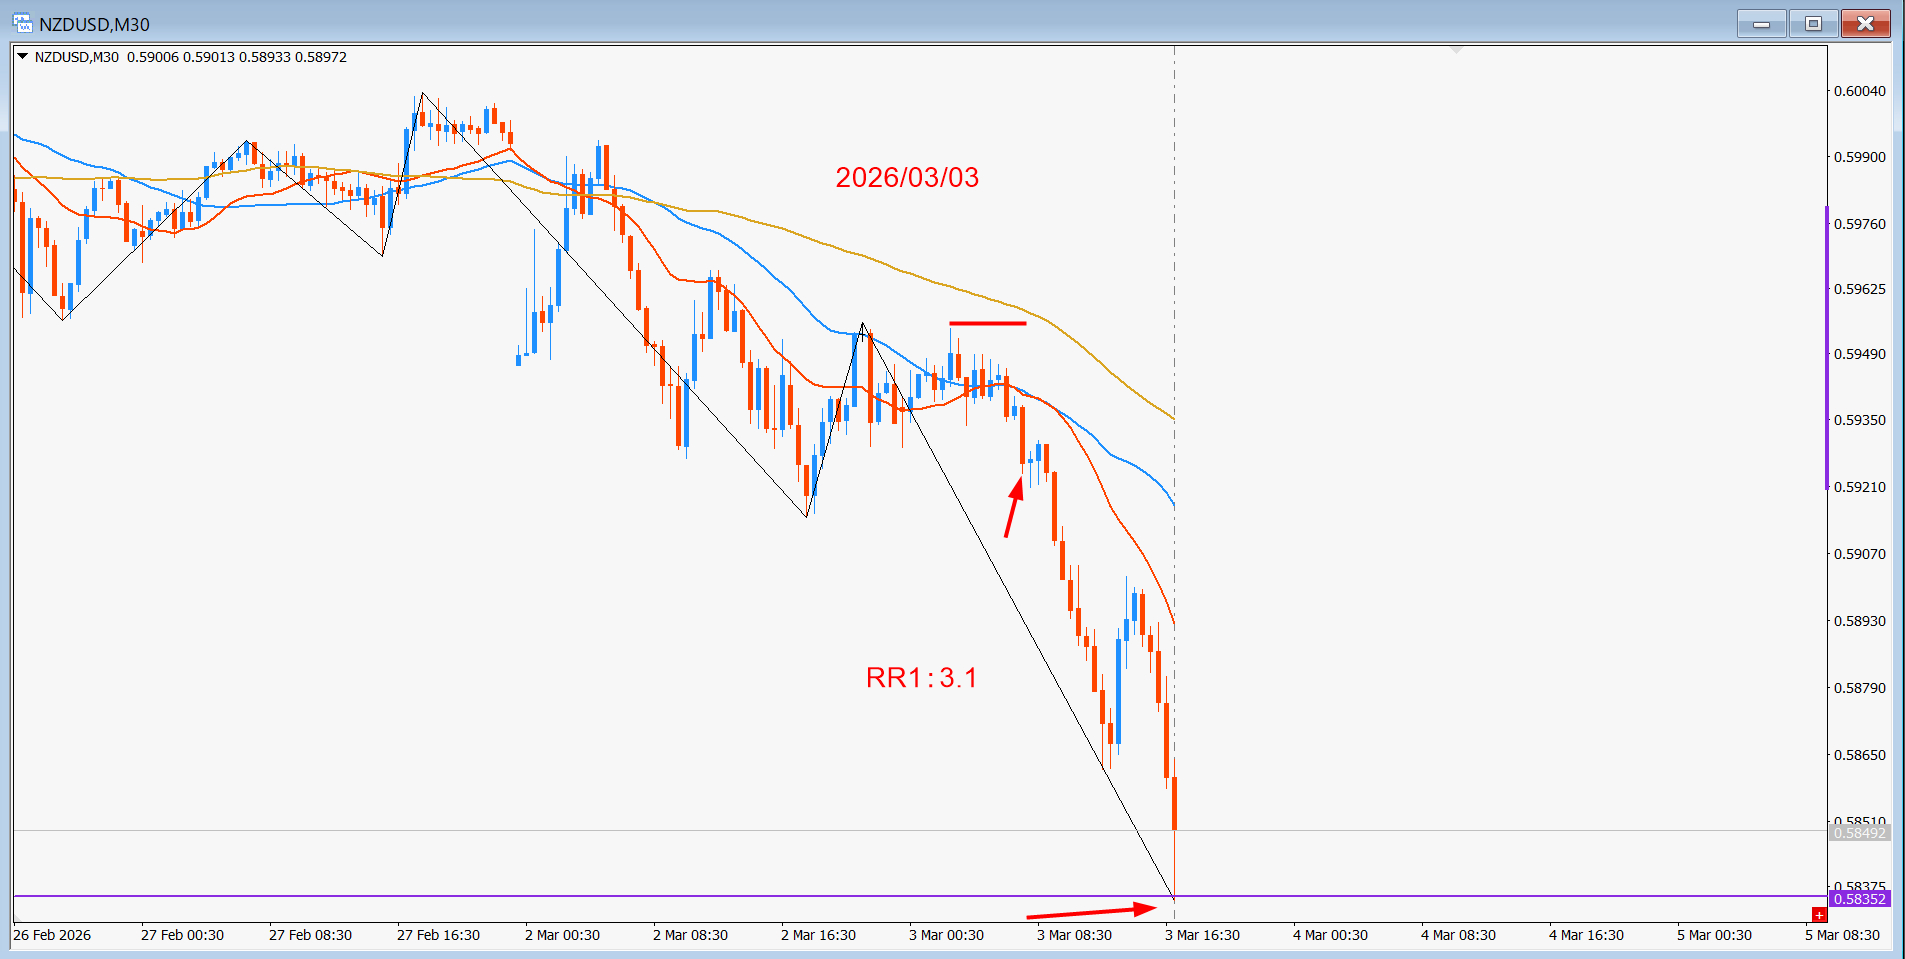Click the red arrow pointing up at candle
1905x959 pixels.
click(x=1014, y=507)
